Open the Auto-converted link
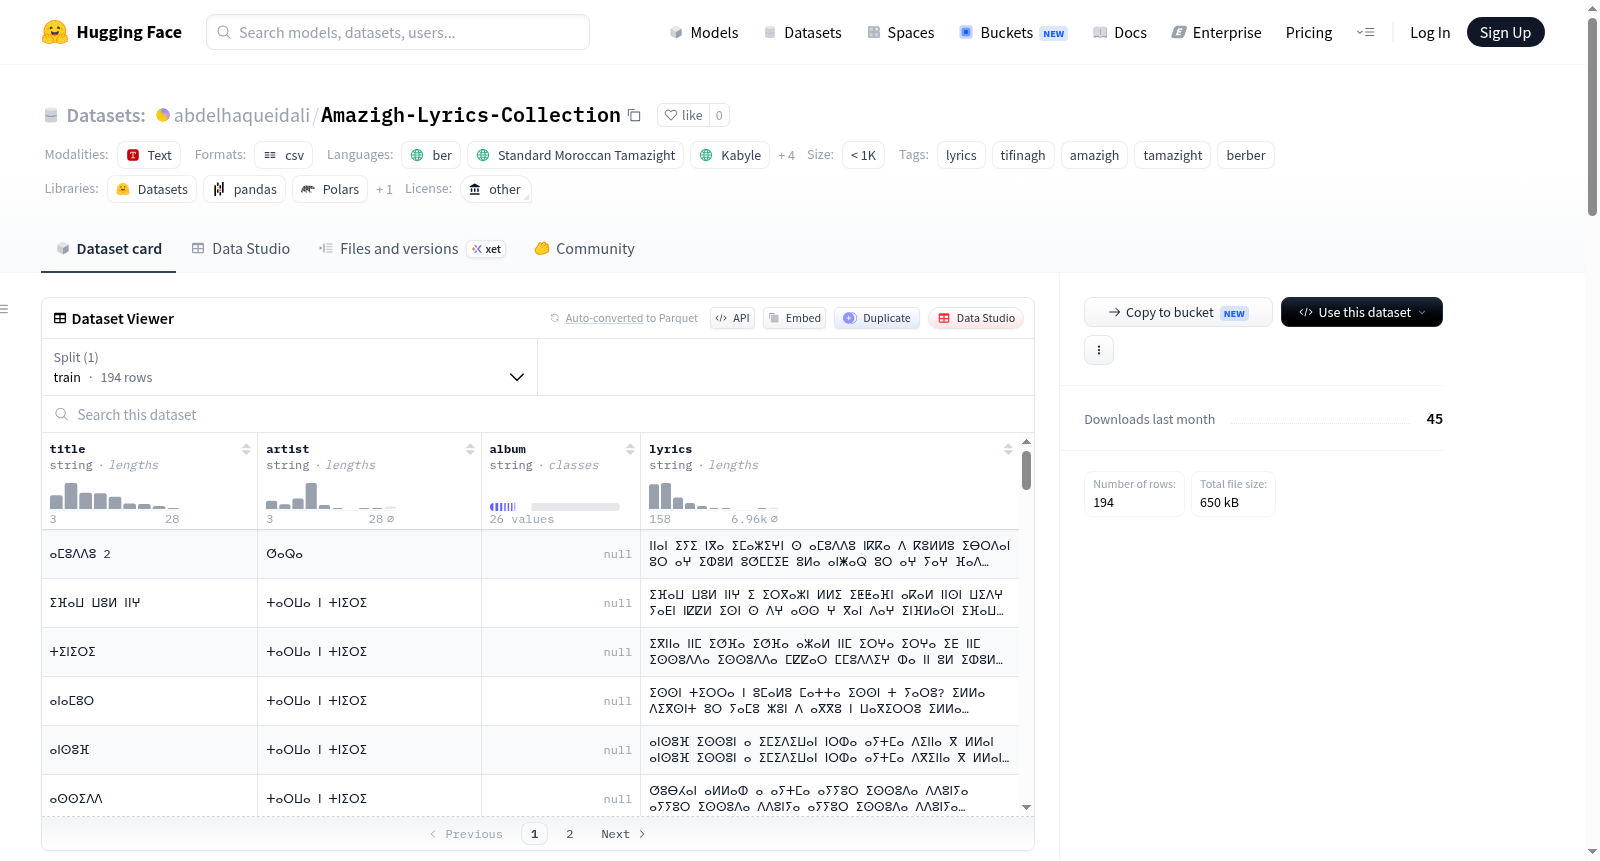The width and height of the screenshot is (1600, 861). click(604, 318)
